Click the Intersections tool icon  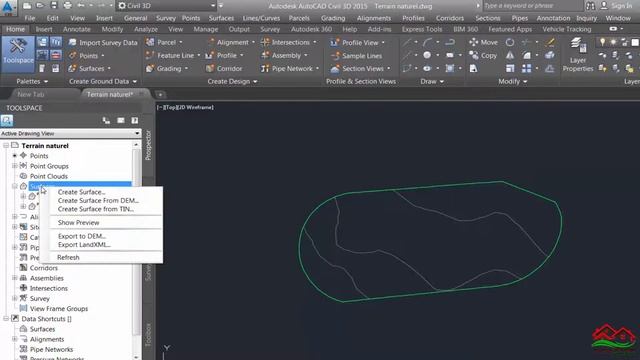[x=265, y=42]
